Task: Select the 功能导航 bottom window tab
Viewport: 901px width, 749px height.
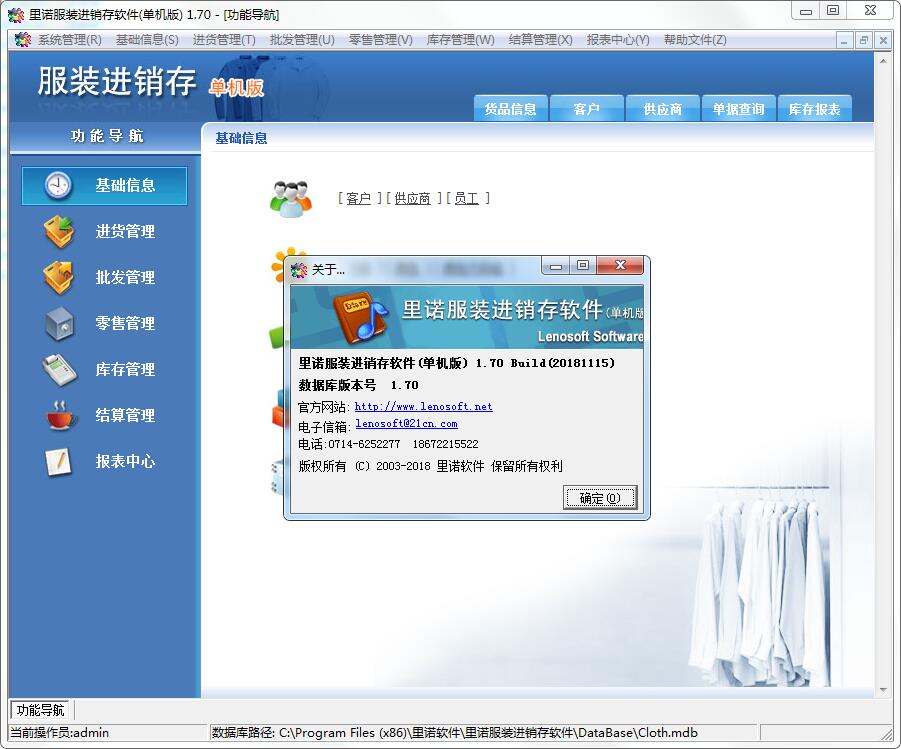Action: click(x=40, y=710)
